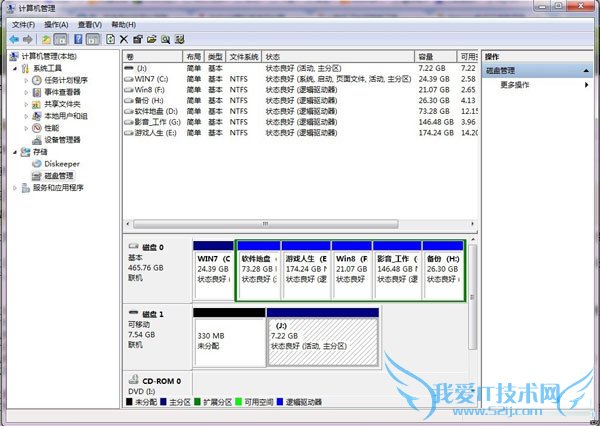This screenshot has width=600, height=426.
Task: Click the 本地用户和组 icon in tree
Action: click(x=37, y=116)
